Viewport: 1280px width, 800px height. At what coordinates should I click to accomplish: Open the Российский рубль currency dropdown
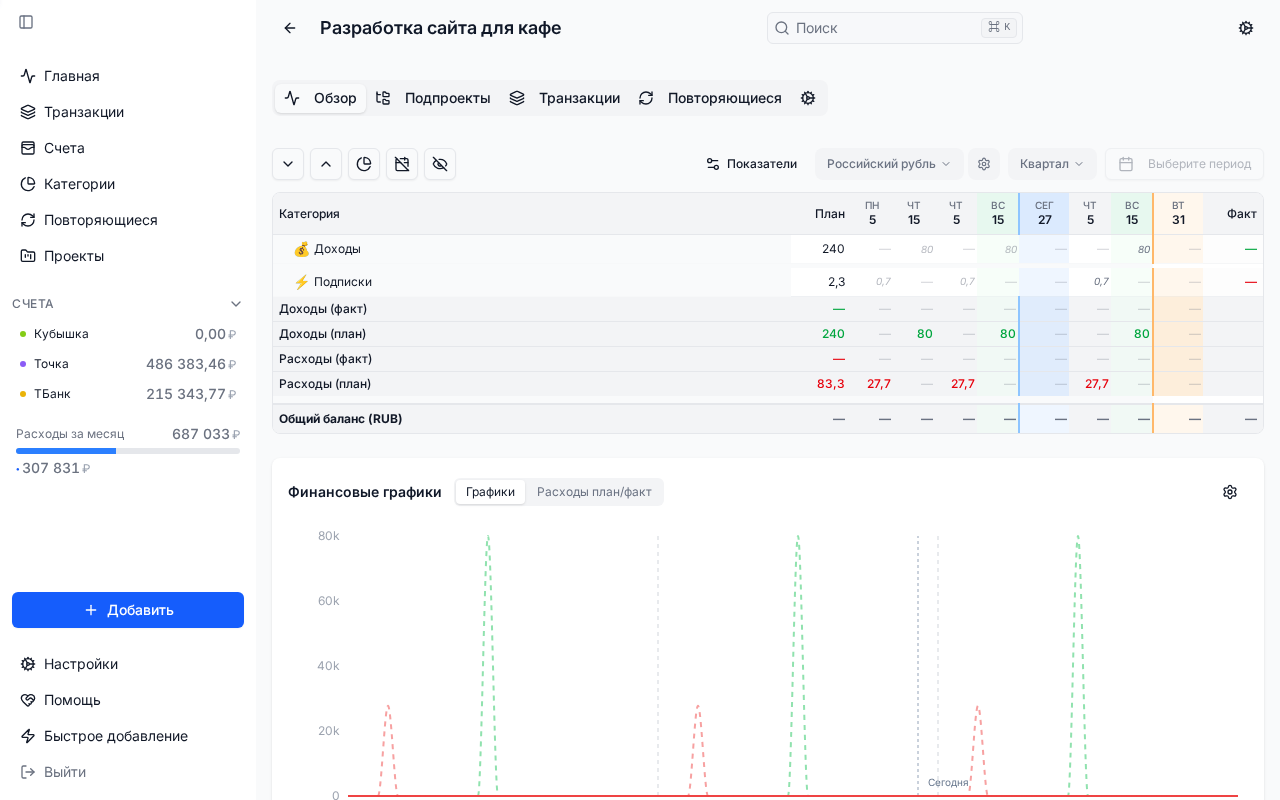888,164
